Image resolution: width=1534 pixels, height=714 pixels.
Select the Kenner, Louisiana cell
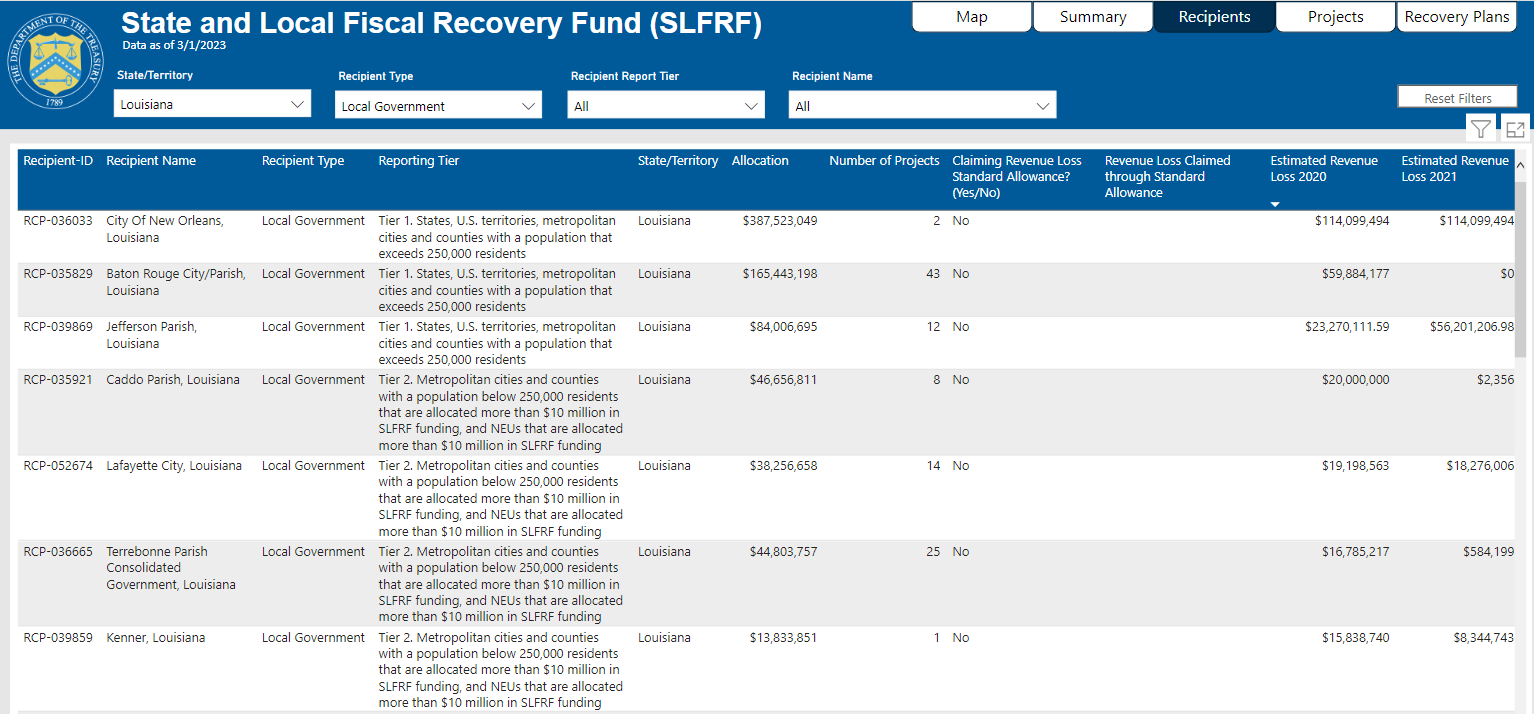tap(156, 637)
